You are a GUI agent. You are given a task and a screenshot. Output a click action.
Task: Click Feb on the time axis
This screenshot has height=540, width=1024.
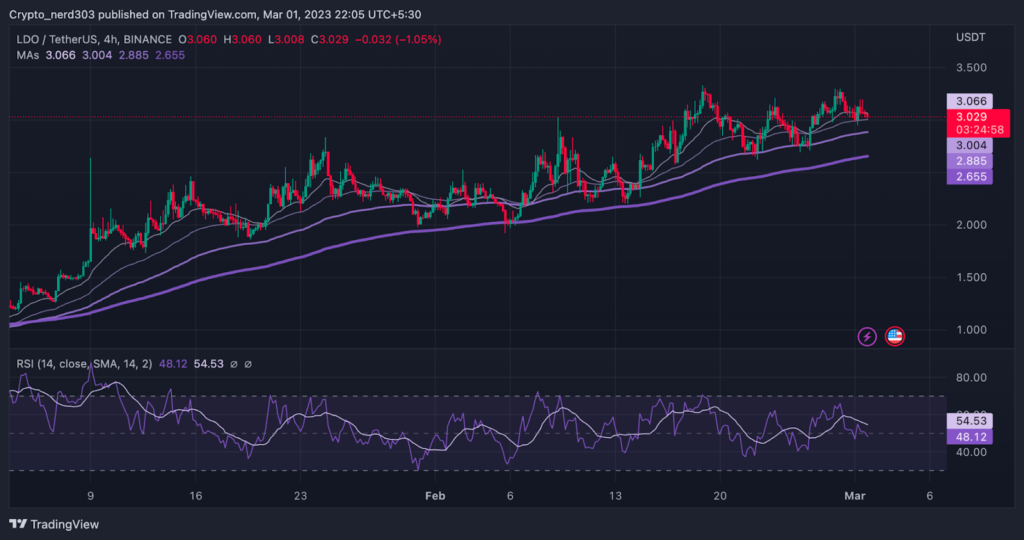[x=435, y=496]
